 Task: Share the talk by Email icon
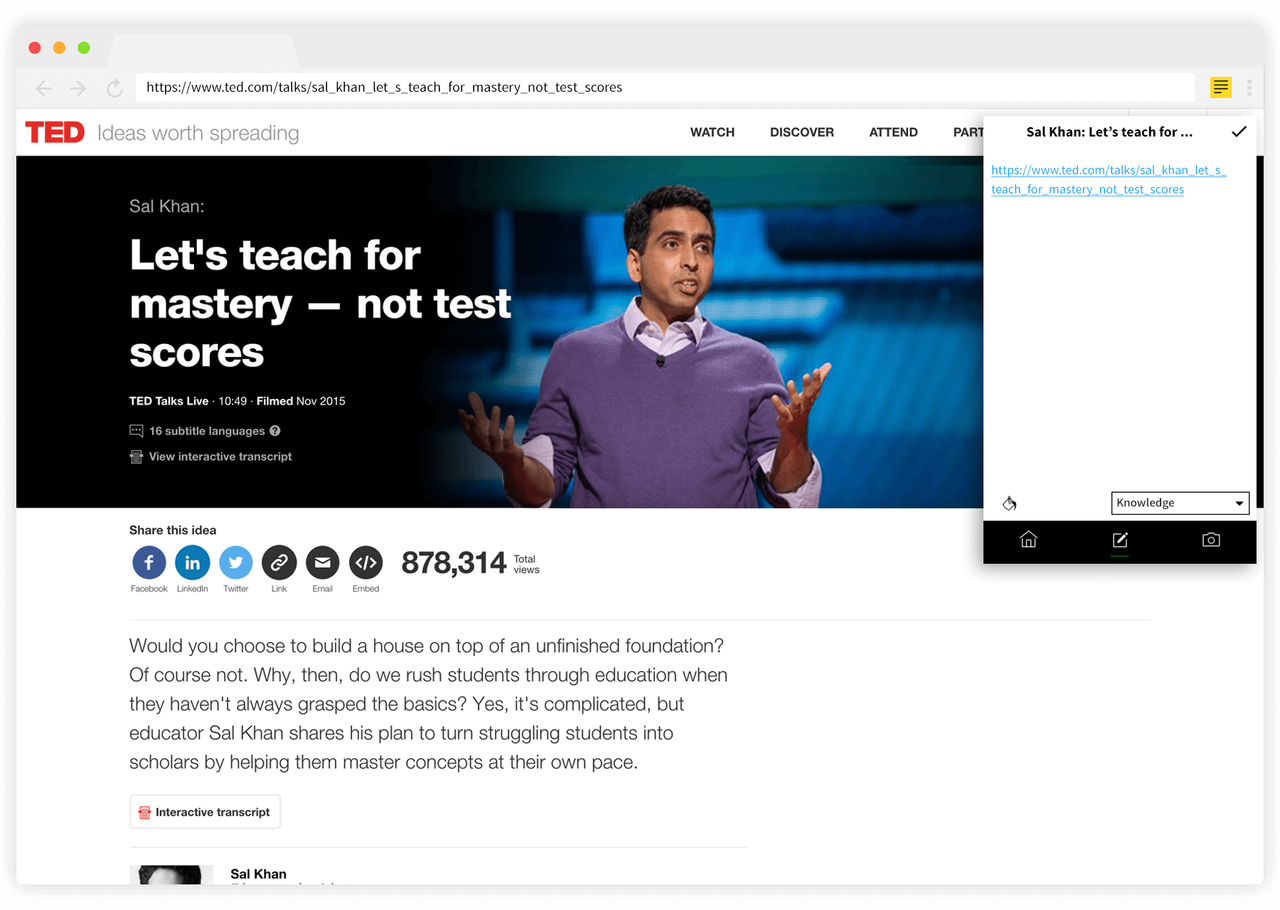pyautogui.click(x=322, y=563)
